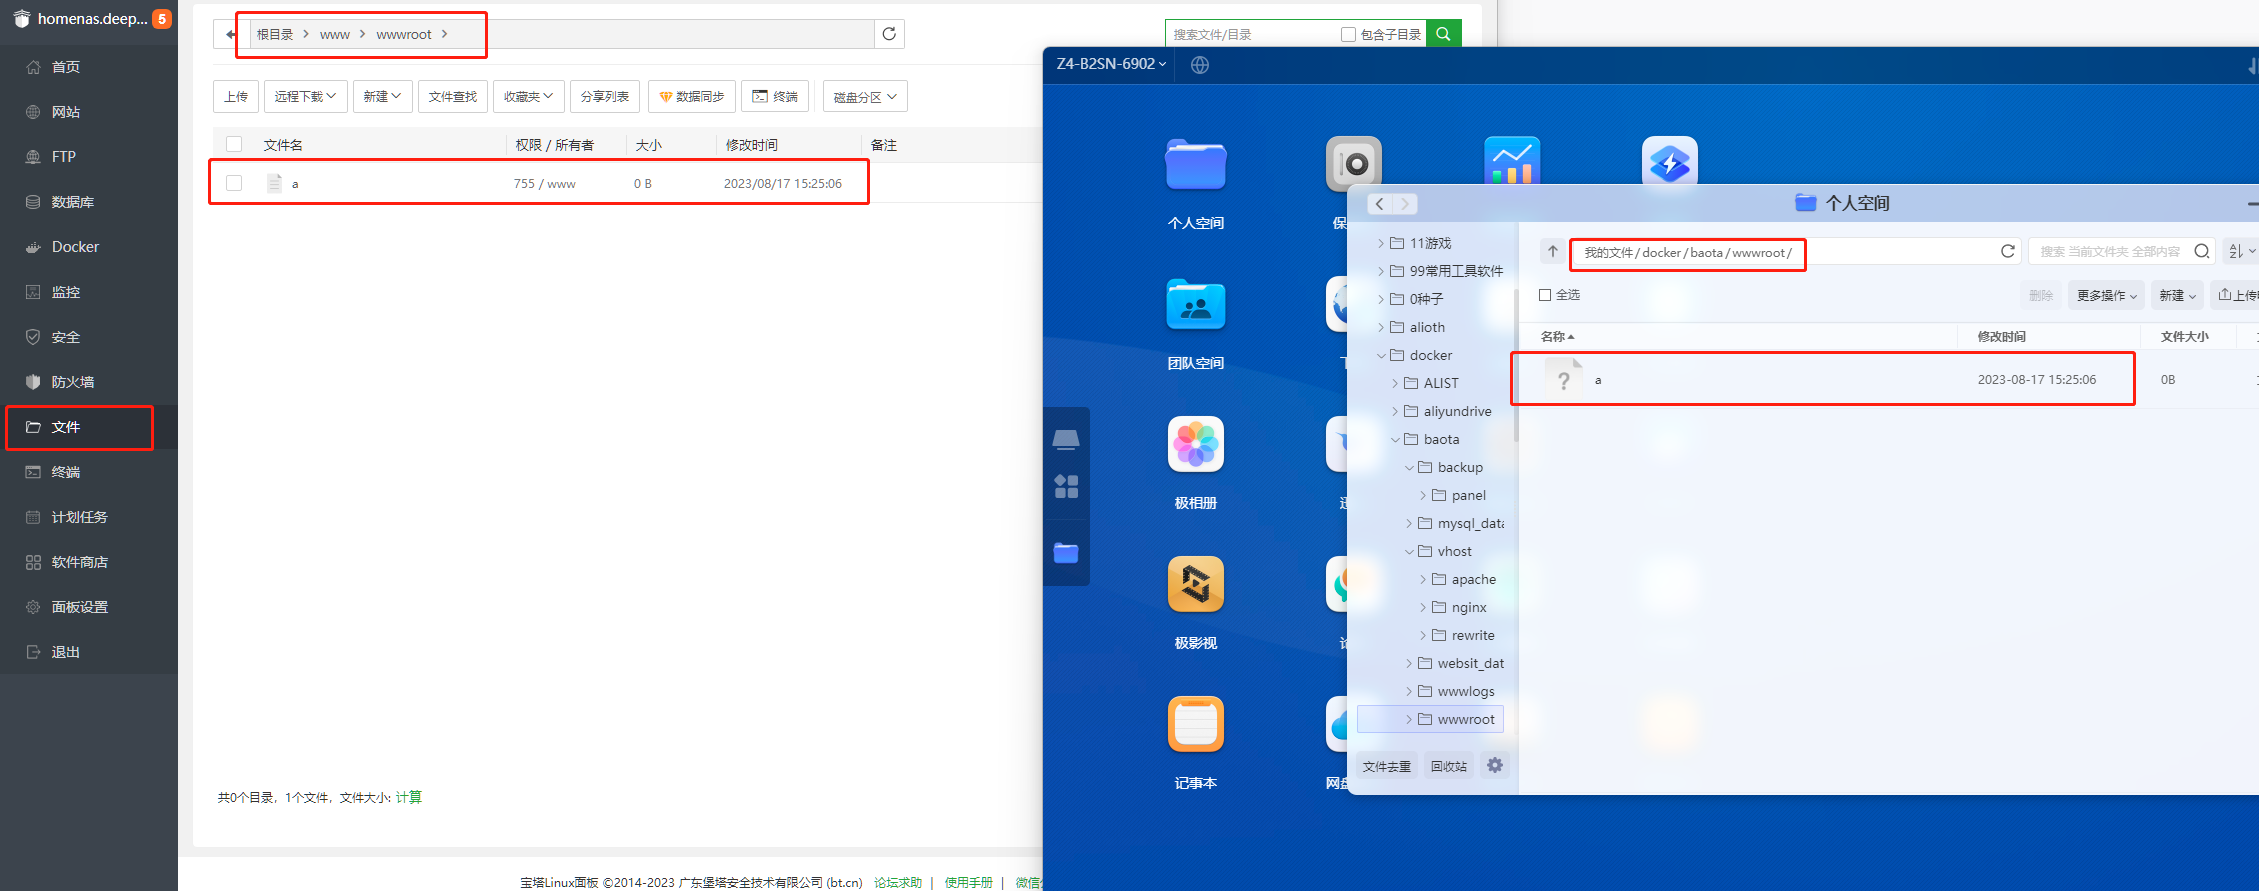Viewport: 2259px width, 891px height.
Task: Click 计算 link for file size
Action: (x=409, y=797)
